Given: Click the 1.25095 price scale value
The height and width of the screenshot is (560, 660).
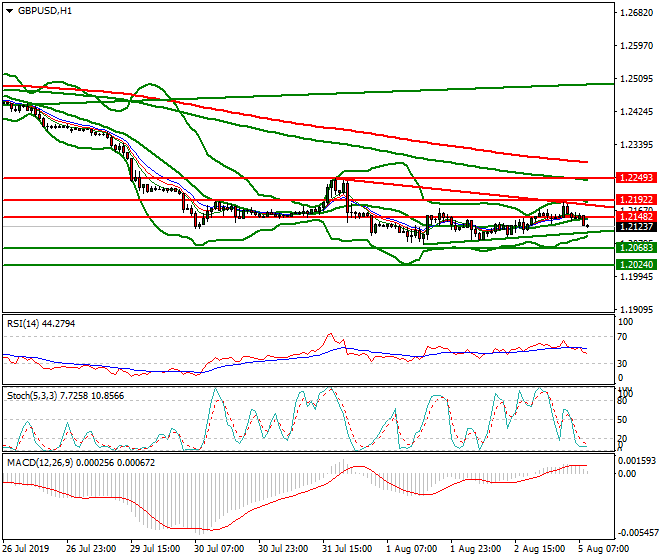Looking at the screenshot, I should coord(637,79).
